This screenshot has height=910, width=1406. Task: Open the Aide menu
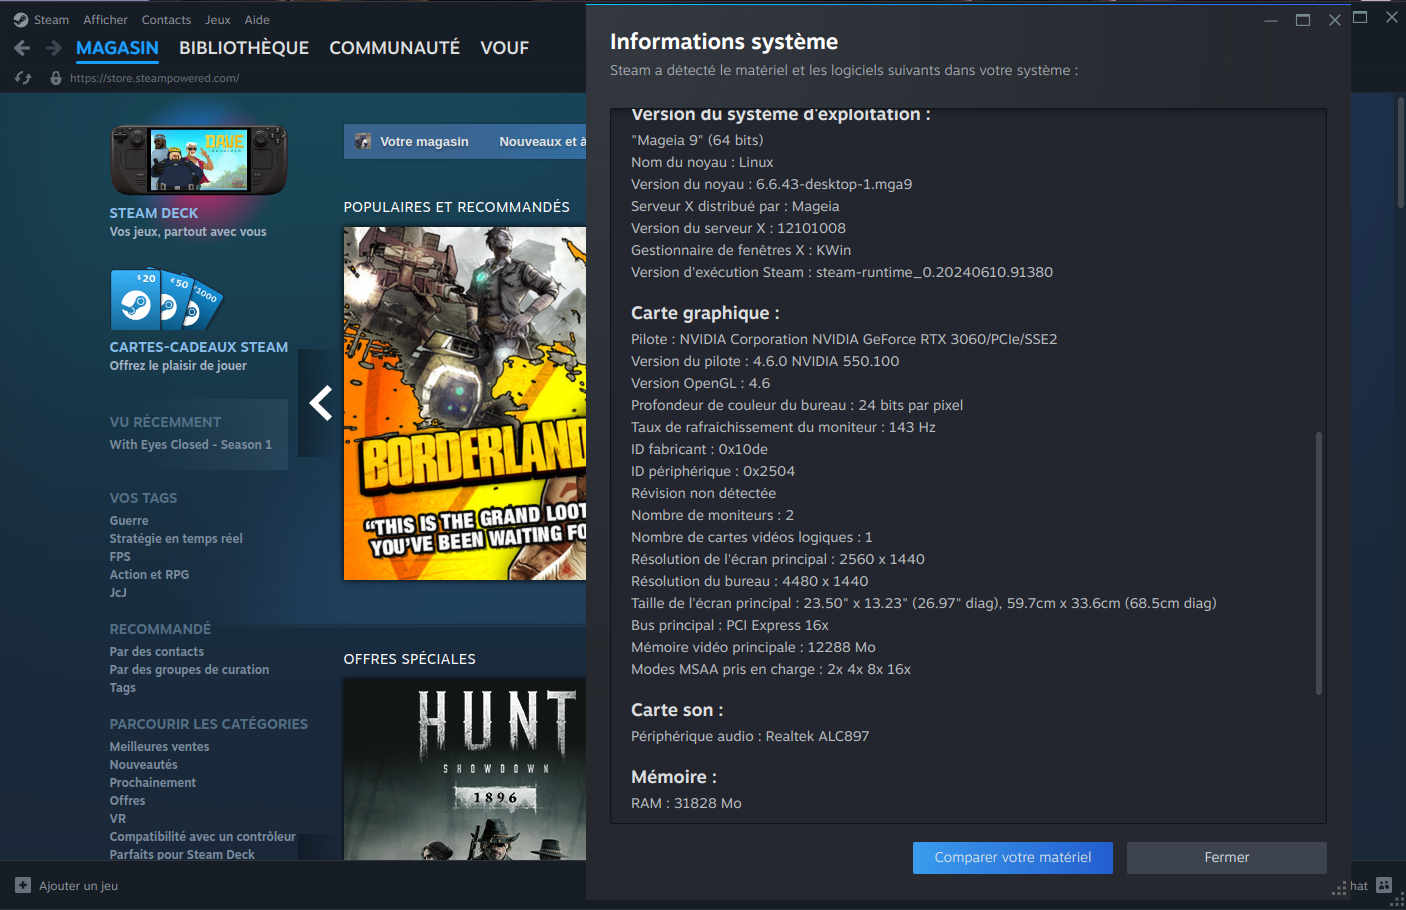[257, 20]
